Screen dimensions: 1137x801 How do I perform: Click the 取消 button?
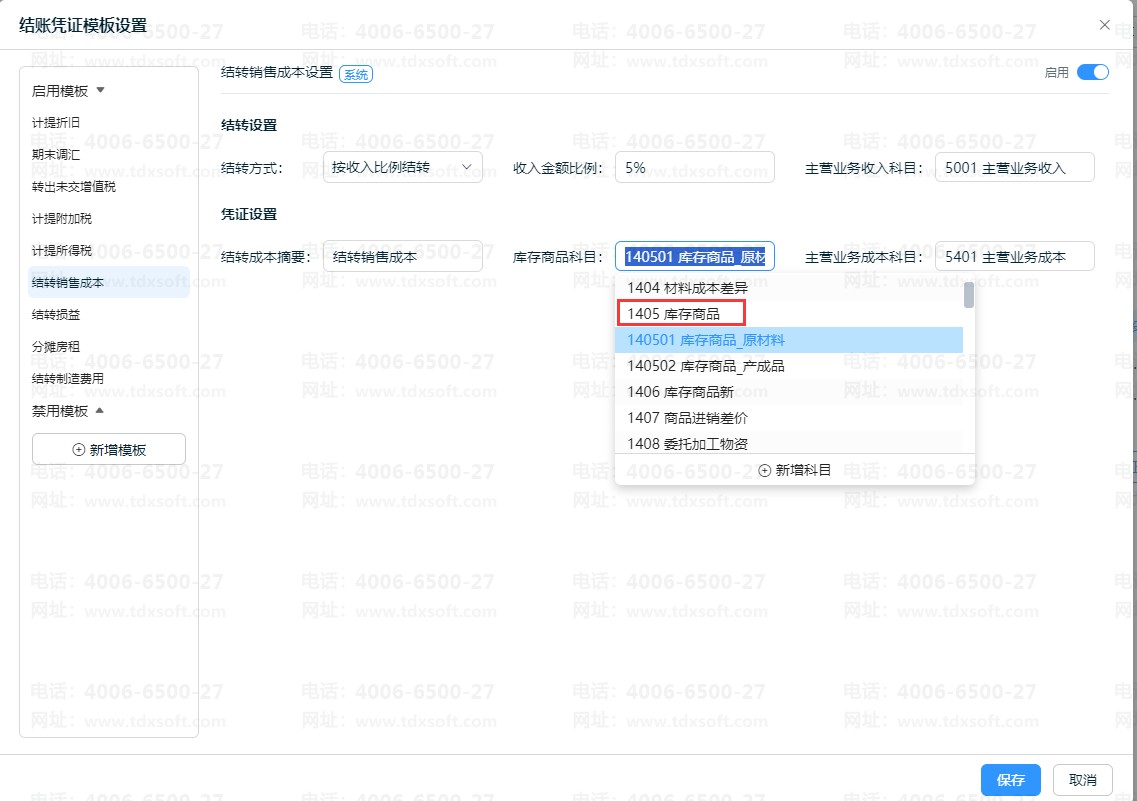coord(1083,780)
